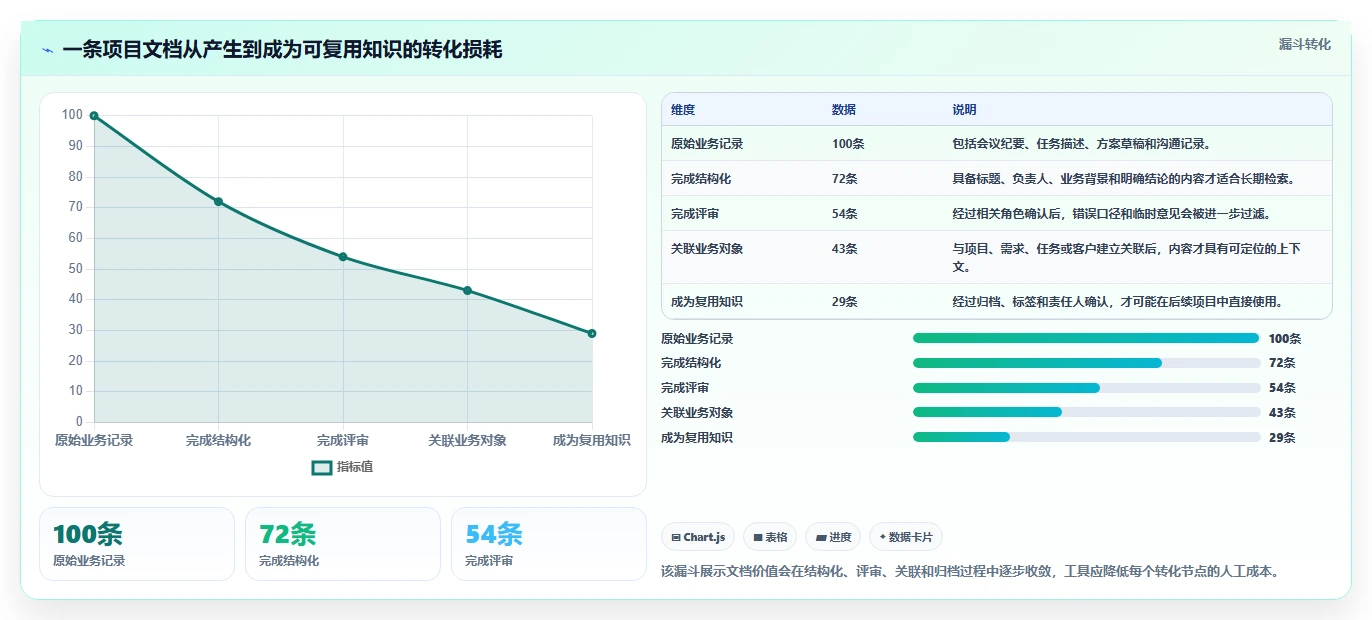
Task: Open the 100条 原始业务记录 stat card
Action: [x=137, y=544]
